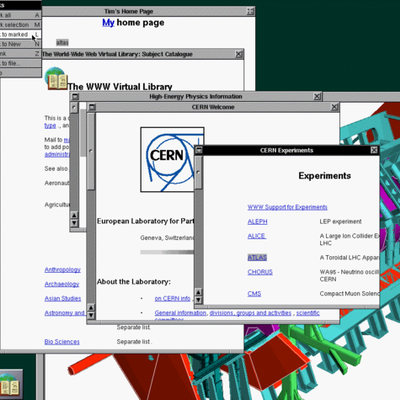Follow the 'on CERN info' link
The width and height of the screenshot is (400, 400).
(x=173, y=298)
